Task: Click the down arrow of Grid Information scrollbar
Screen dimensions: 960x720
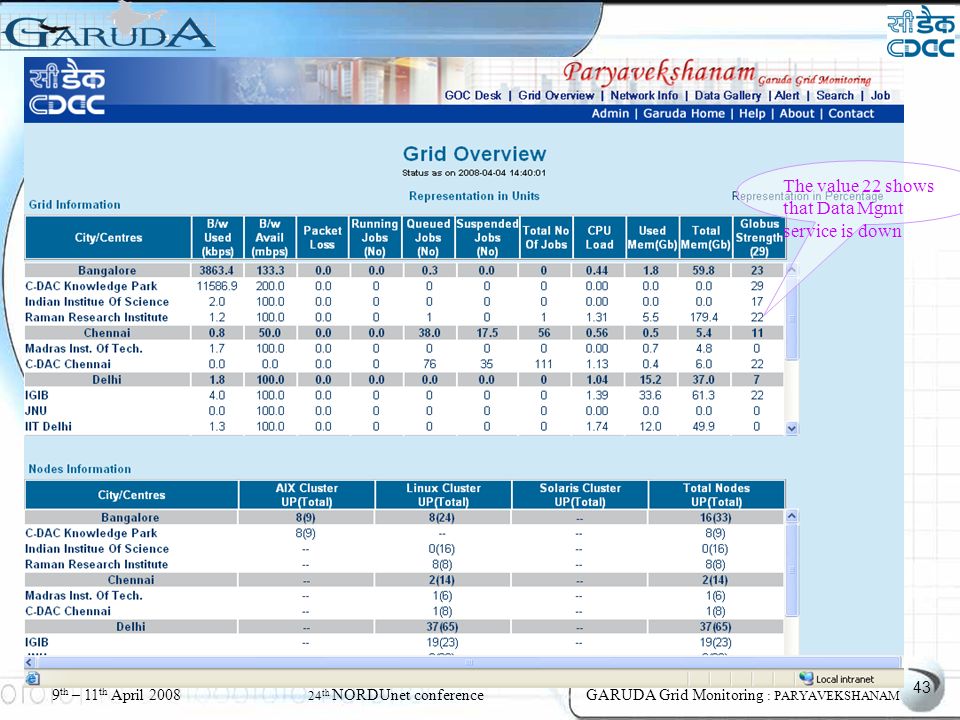Action: click(792, 429)
